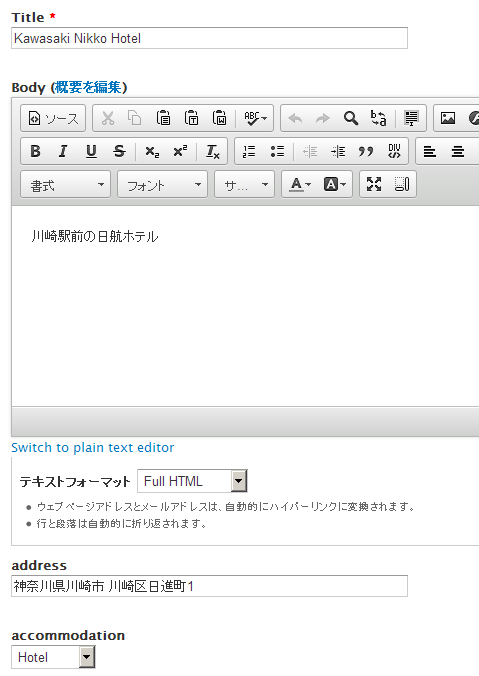Click the body text 川崎駅前の日航ホテル
The height and width of the screenshot is (676, 479).
(x=95, y=236)
